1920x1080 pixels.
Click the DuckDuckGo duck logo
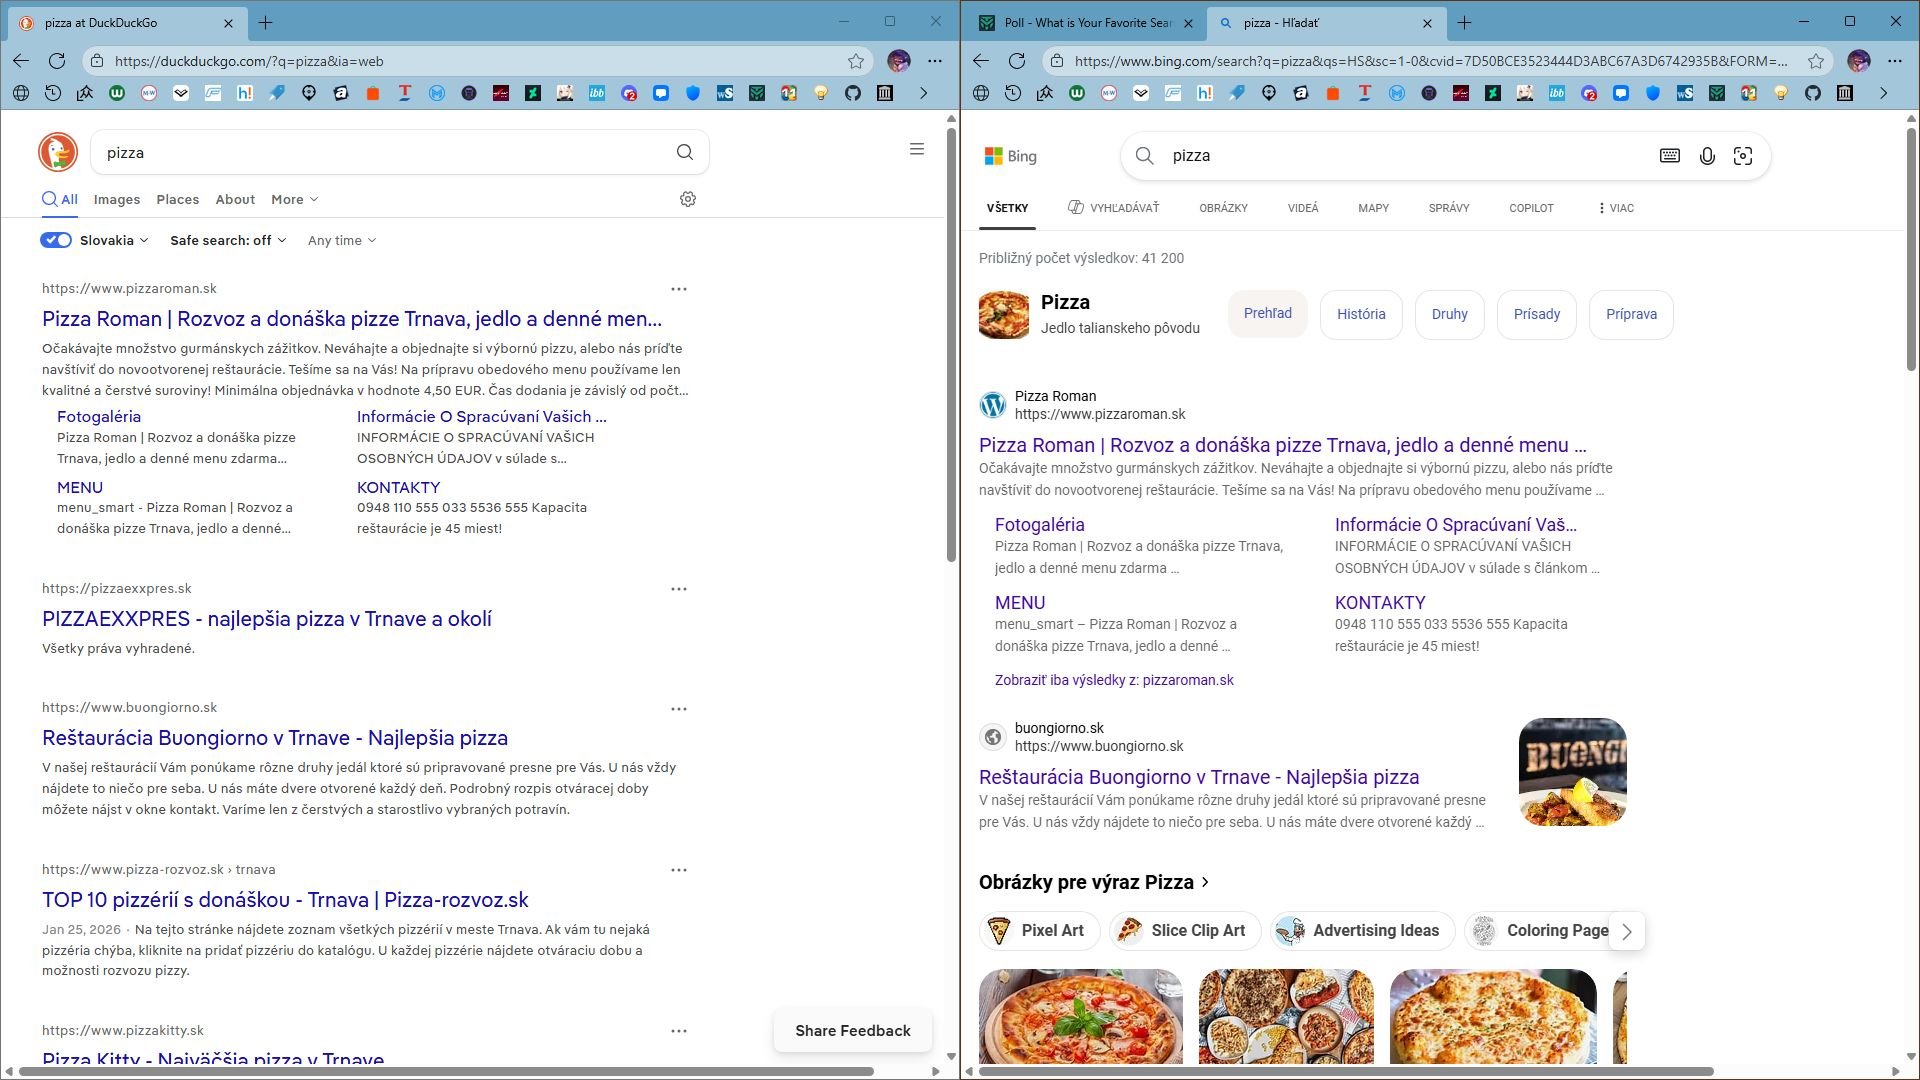(x=58, y=152)
